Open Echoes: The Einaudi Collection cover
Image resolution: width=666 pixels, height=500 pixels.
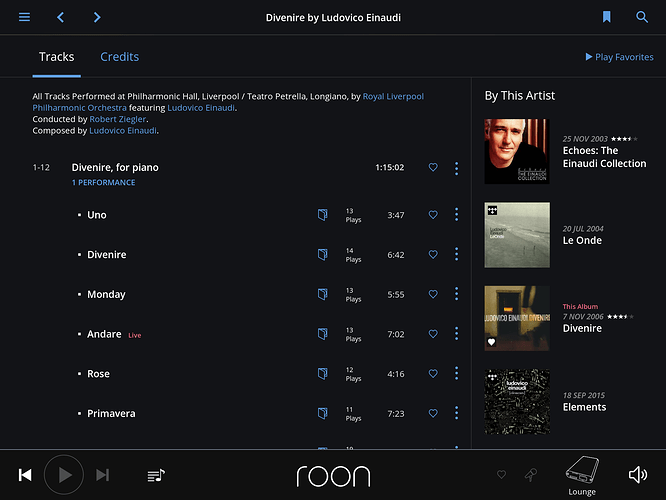517,151
